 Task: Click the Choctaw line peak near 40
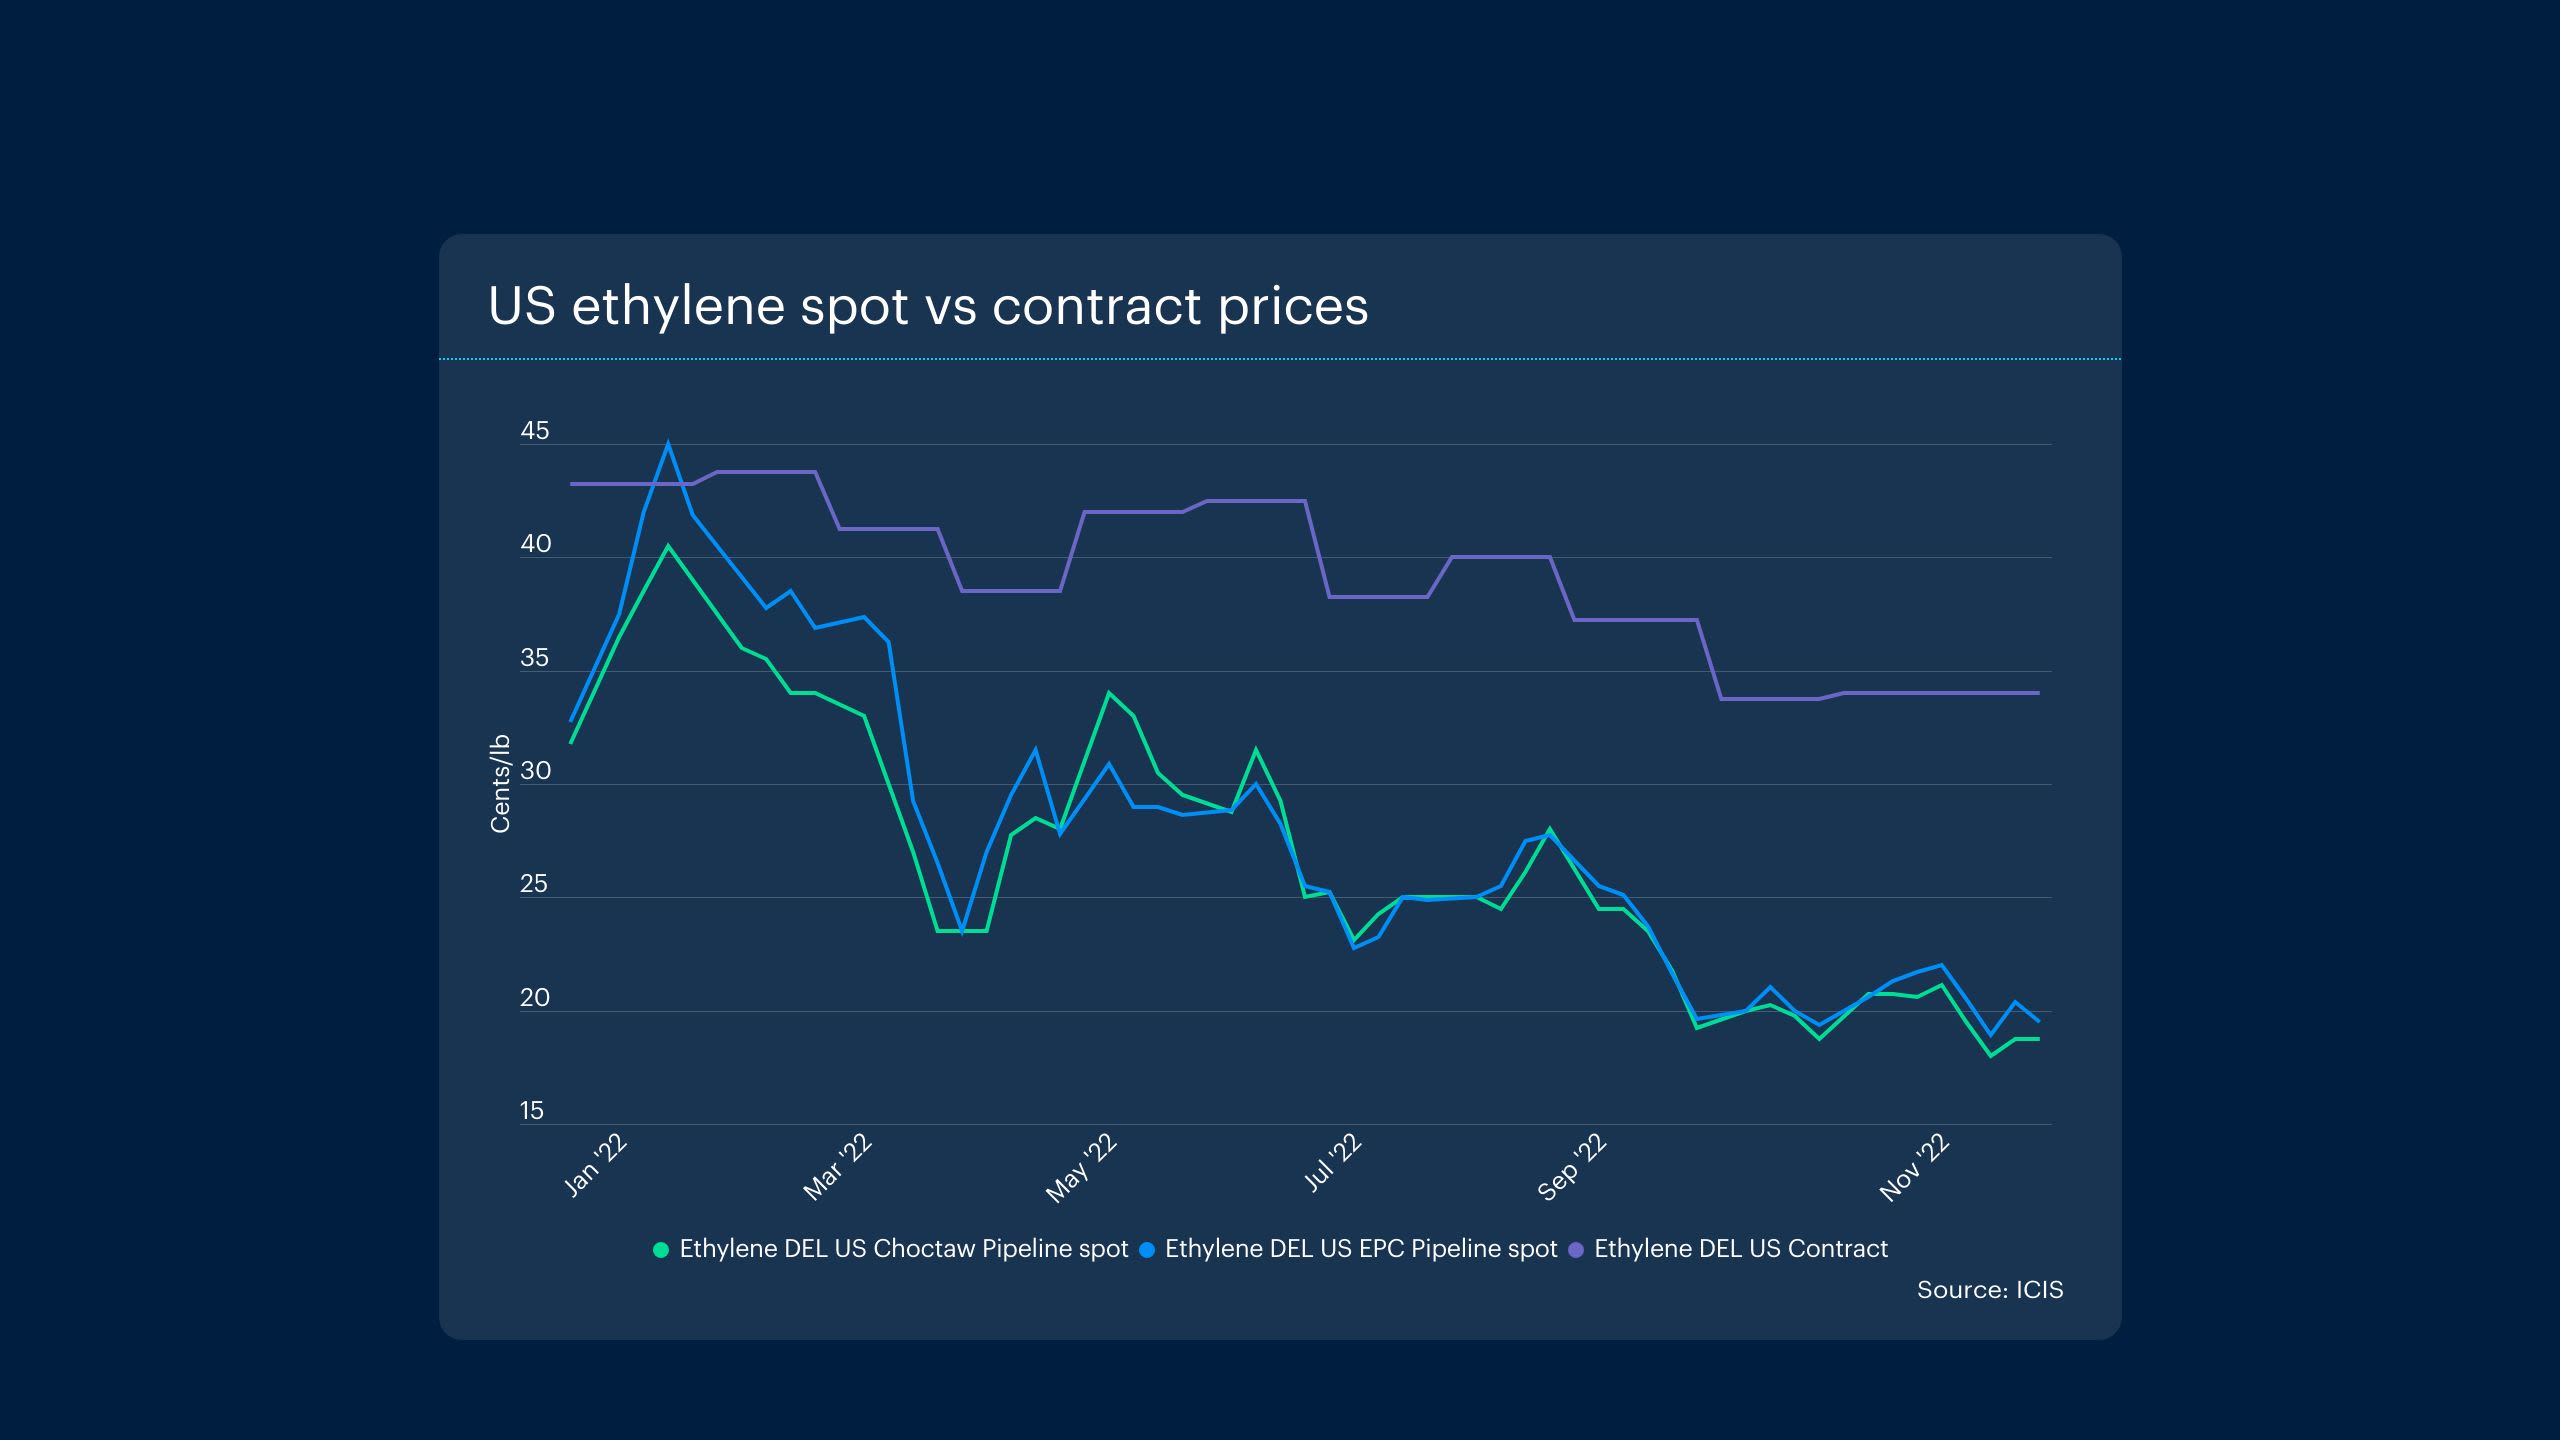tap(668, 546)
